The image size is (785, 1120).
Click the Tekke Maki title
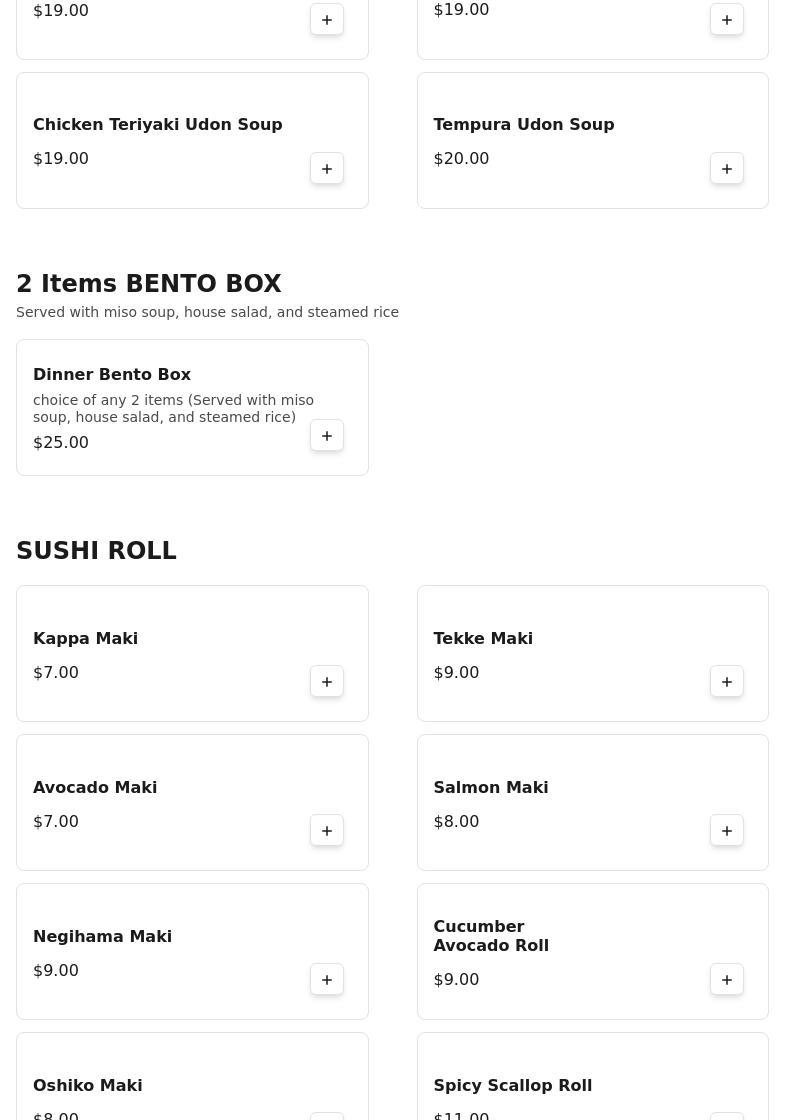(482, 638)
